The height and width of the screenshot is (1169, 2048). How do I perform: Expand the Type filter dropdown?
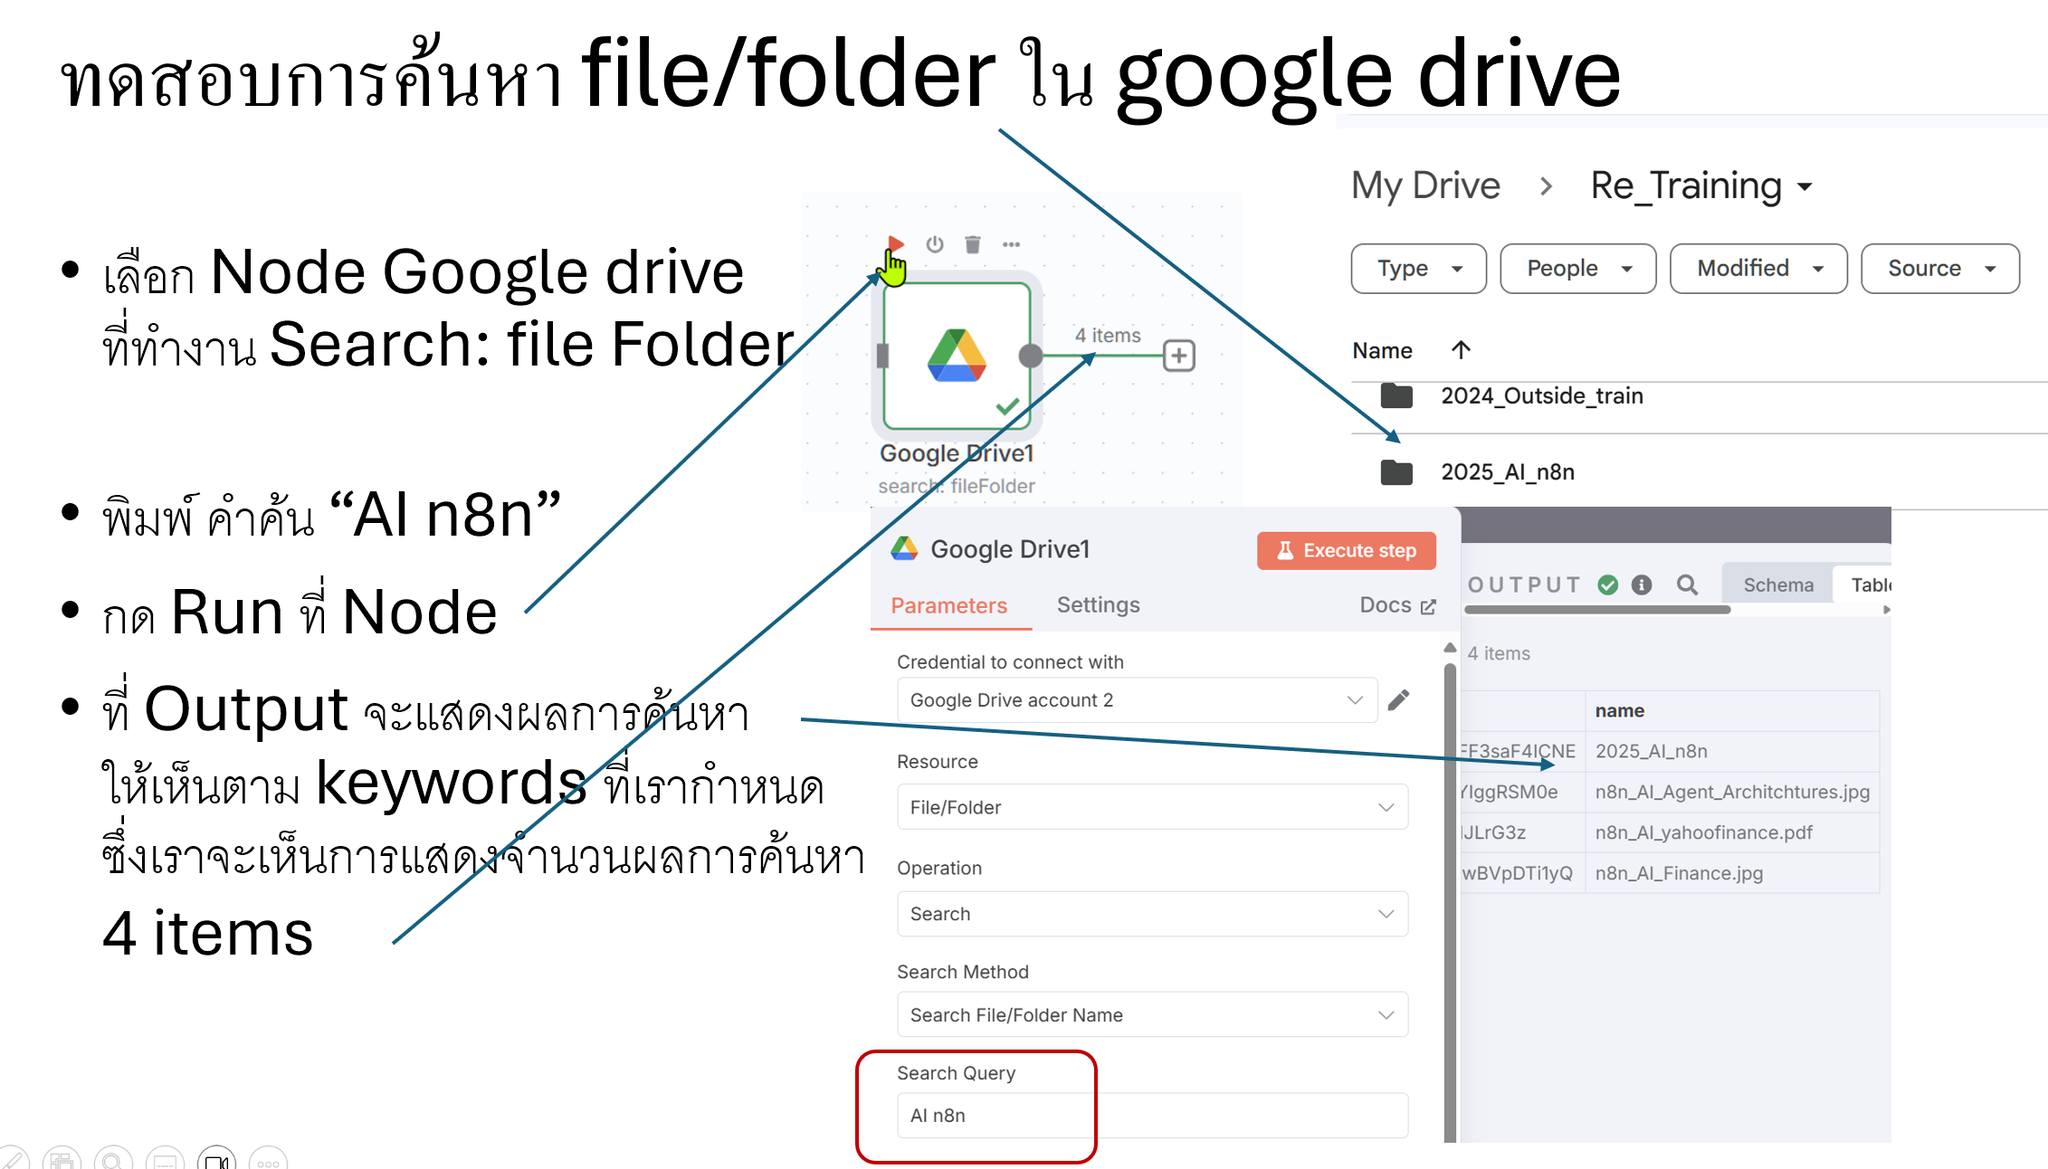coord(1419,268)
